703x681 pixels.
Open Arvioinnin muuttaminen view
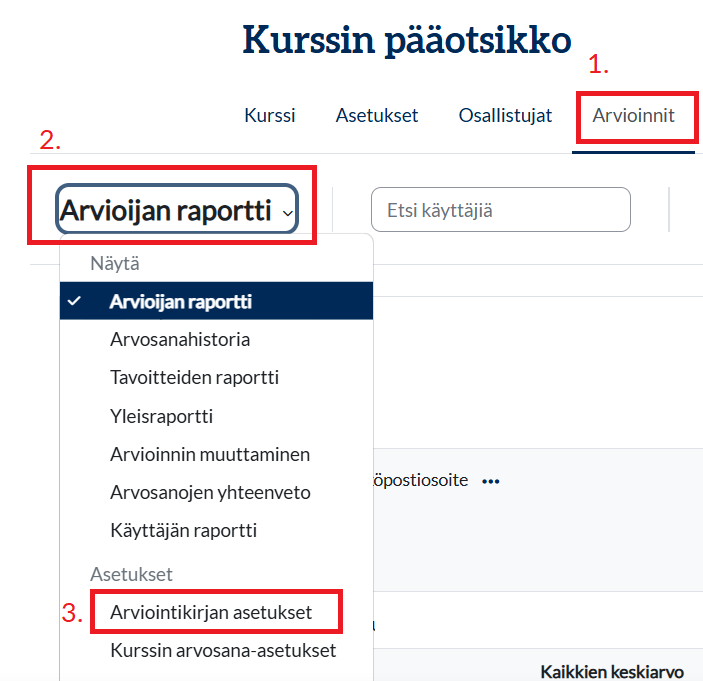[x=210, y=454]
